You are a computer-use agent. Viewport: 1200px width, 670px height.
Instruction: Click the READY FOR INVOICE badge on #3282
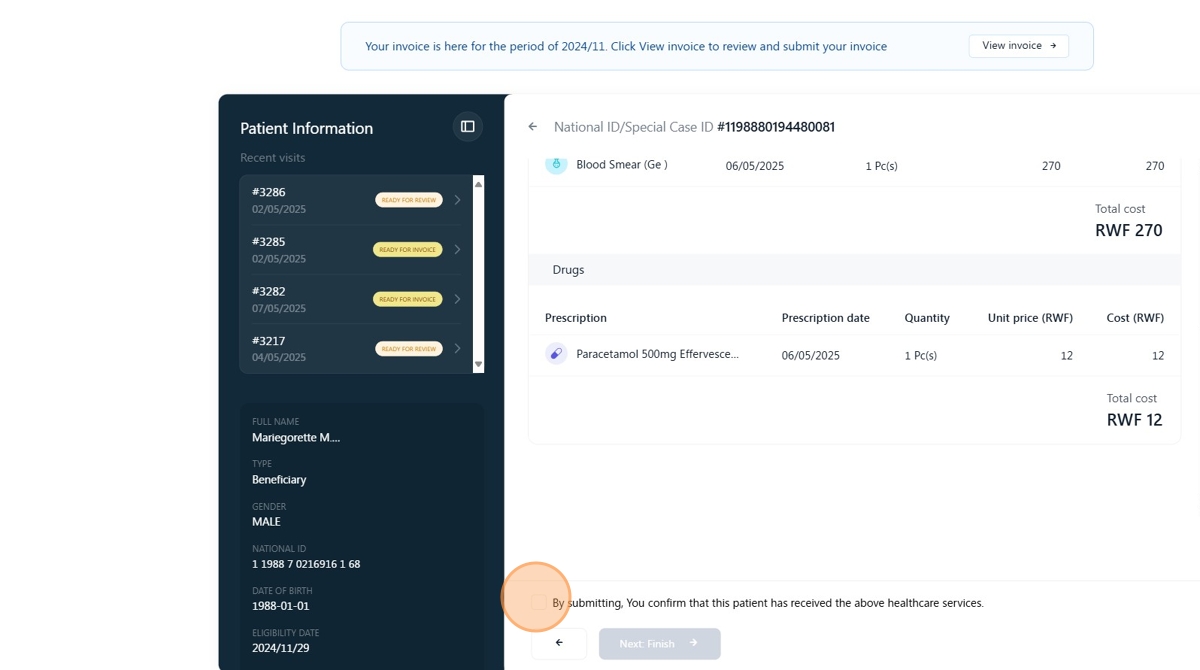pyautogui.click(x=408, y=299)
